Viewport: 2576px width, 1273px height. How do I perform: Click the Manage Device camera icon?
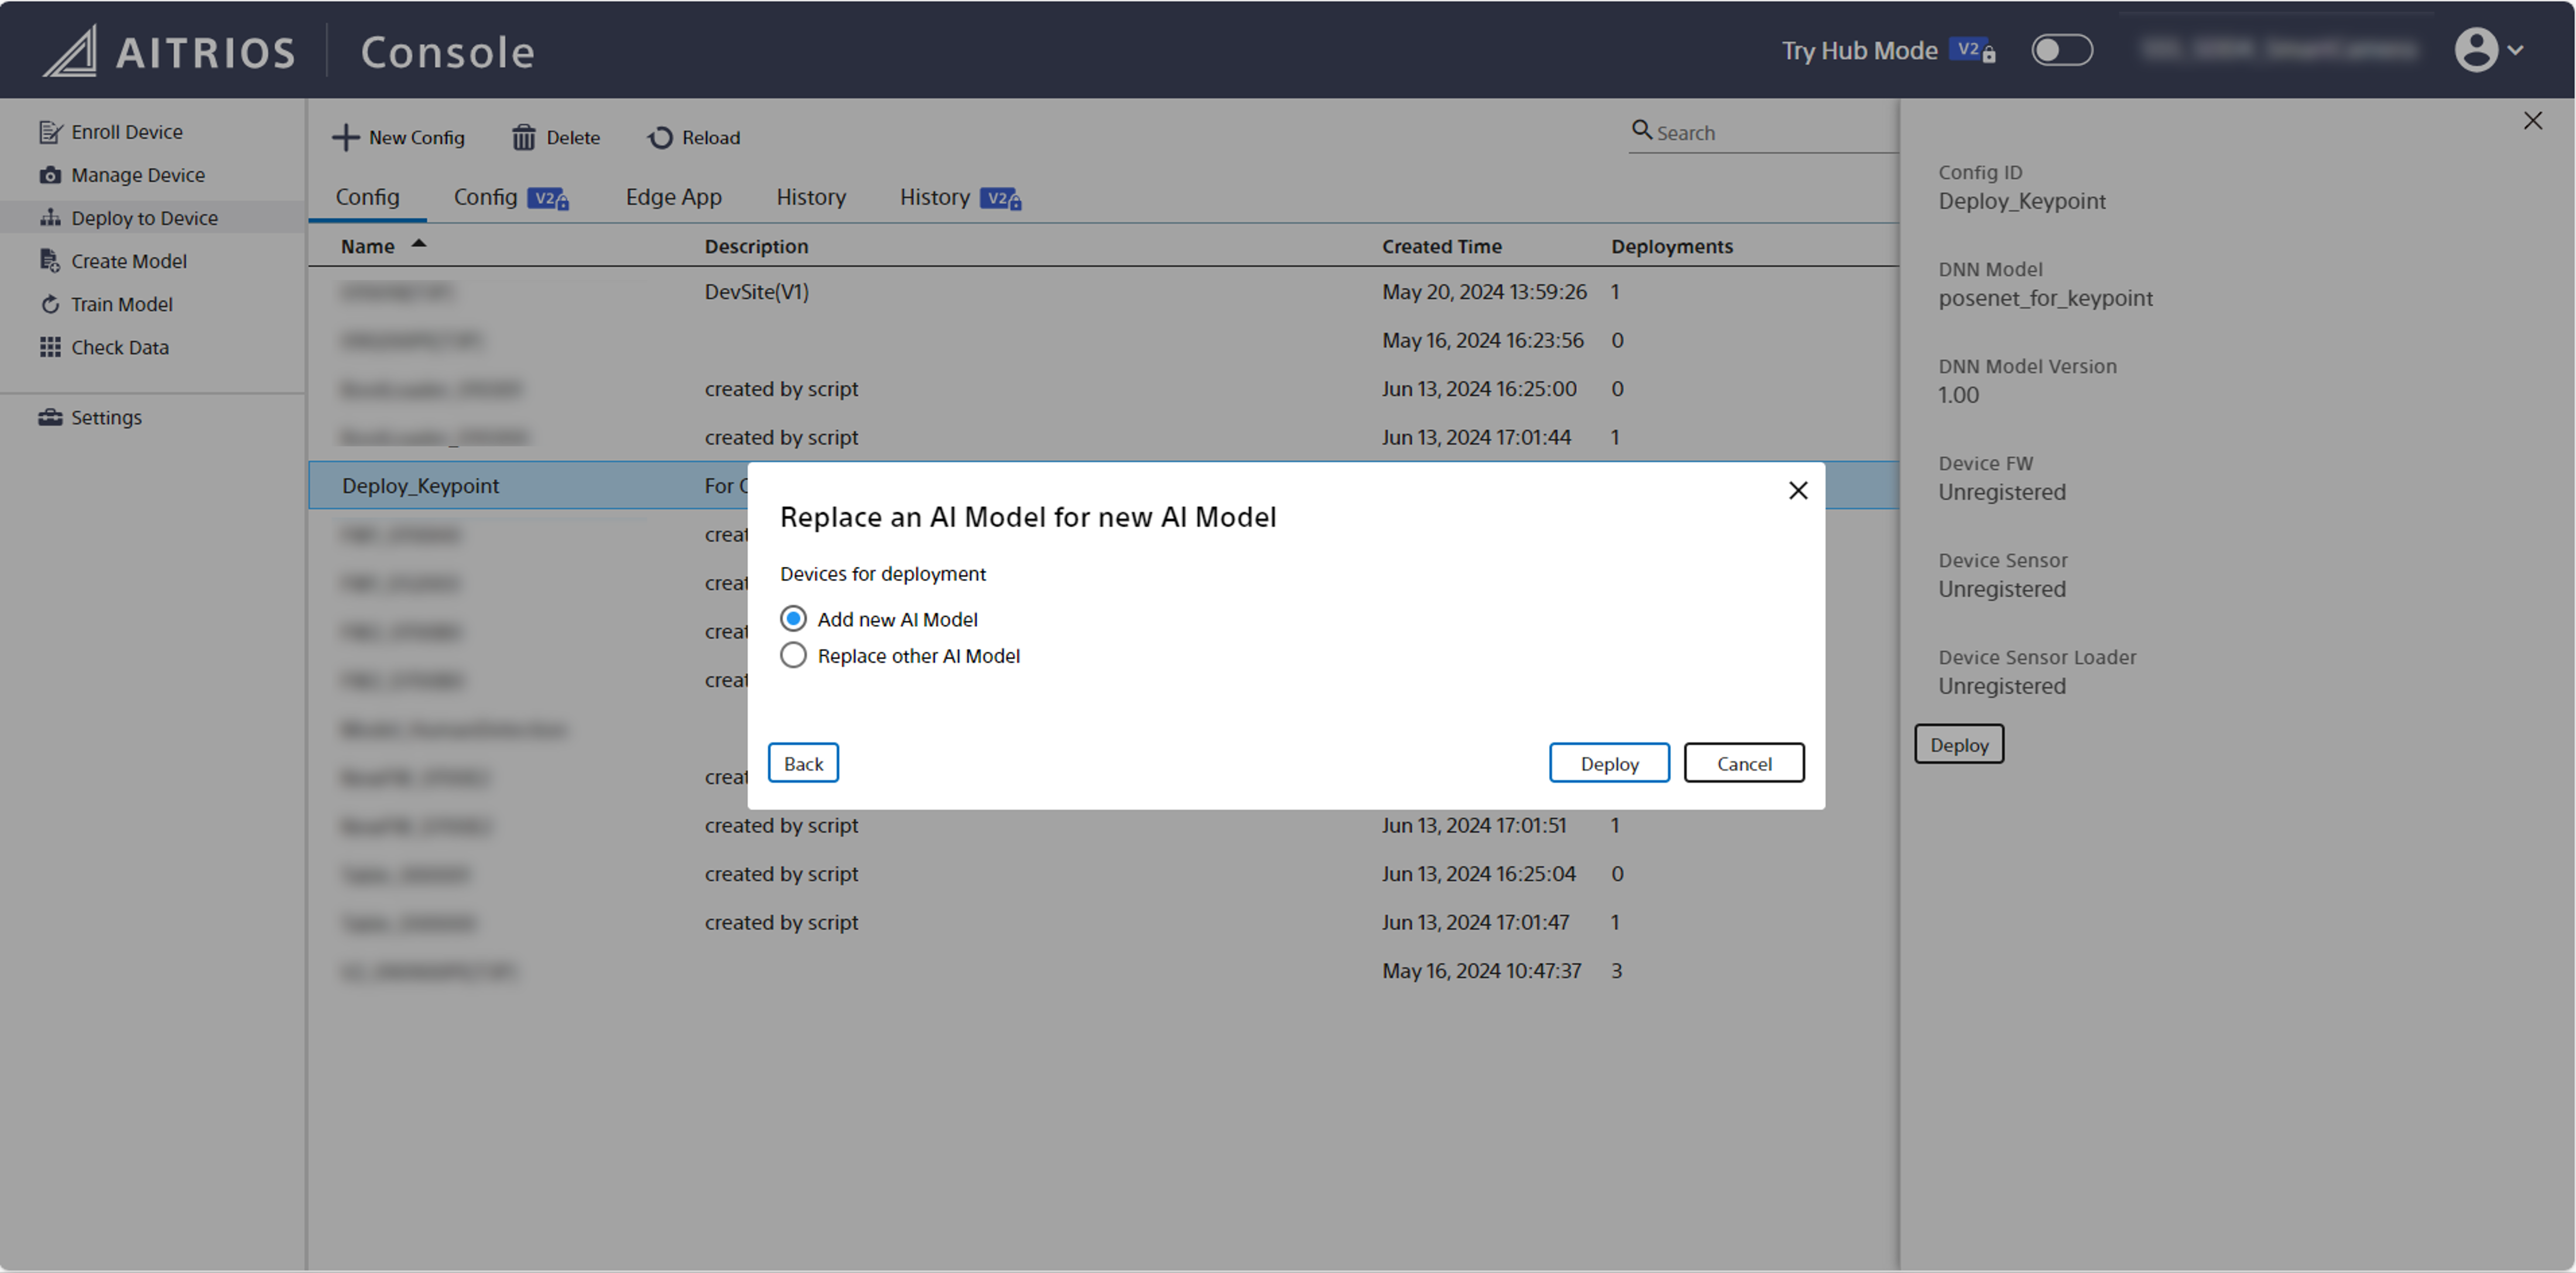[50, 175]
